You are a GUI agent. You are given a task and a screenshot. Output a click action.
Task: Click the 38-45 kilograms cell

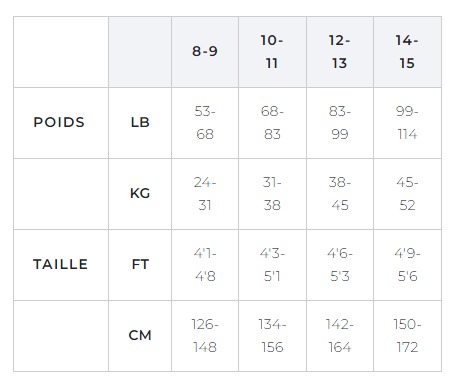(x=340, y=194)
